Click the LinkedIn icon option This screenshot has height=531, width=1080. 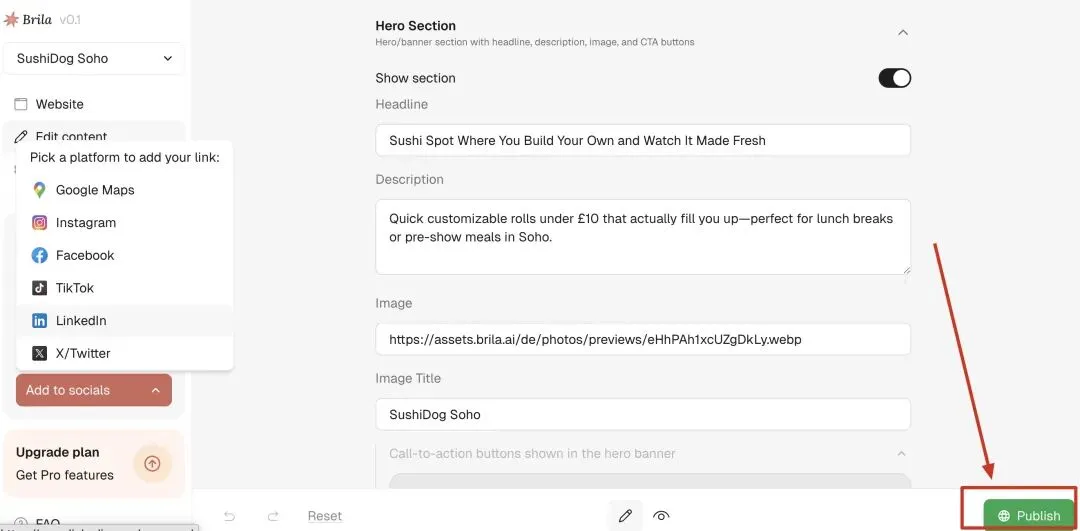[40, 321]
